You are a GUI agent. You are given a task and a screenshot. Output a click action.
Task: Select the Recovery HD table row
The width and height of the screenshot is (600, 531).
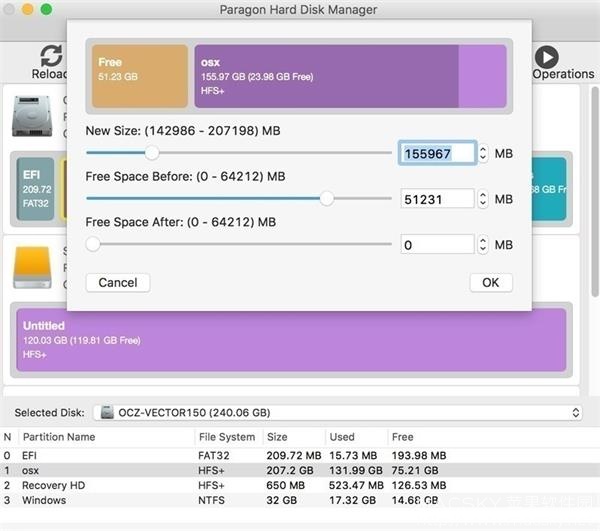[x=300, y=485]
